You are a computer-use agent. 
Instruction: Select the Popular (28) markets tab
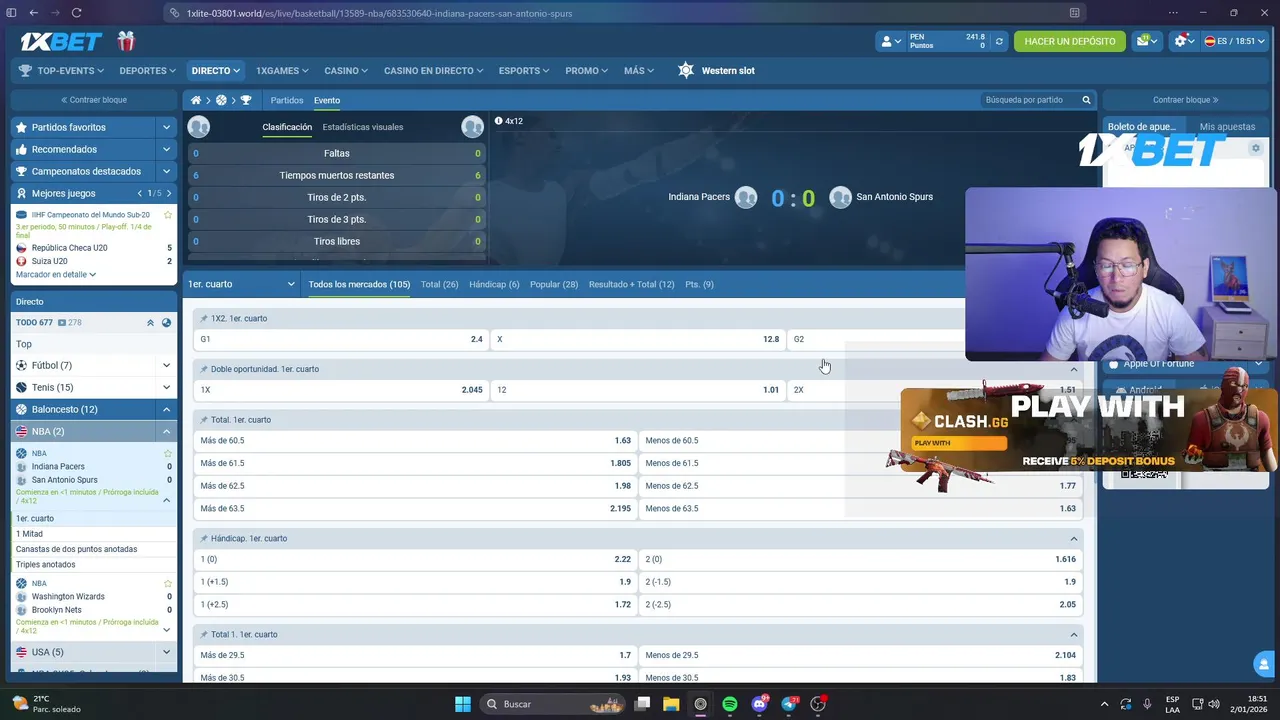pos(554,284)
